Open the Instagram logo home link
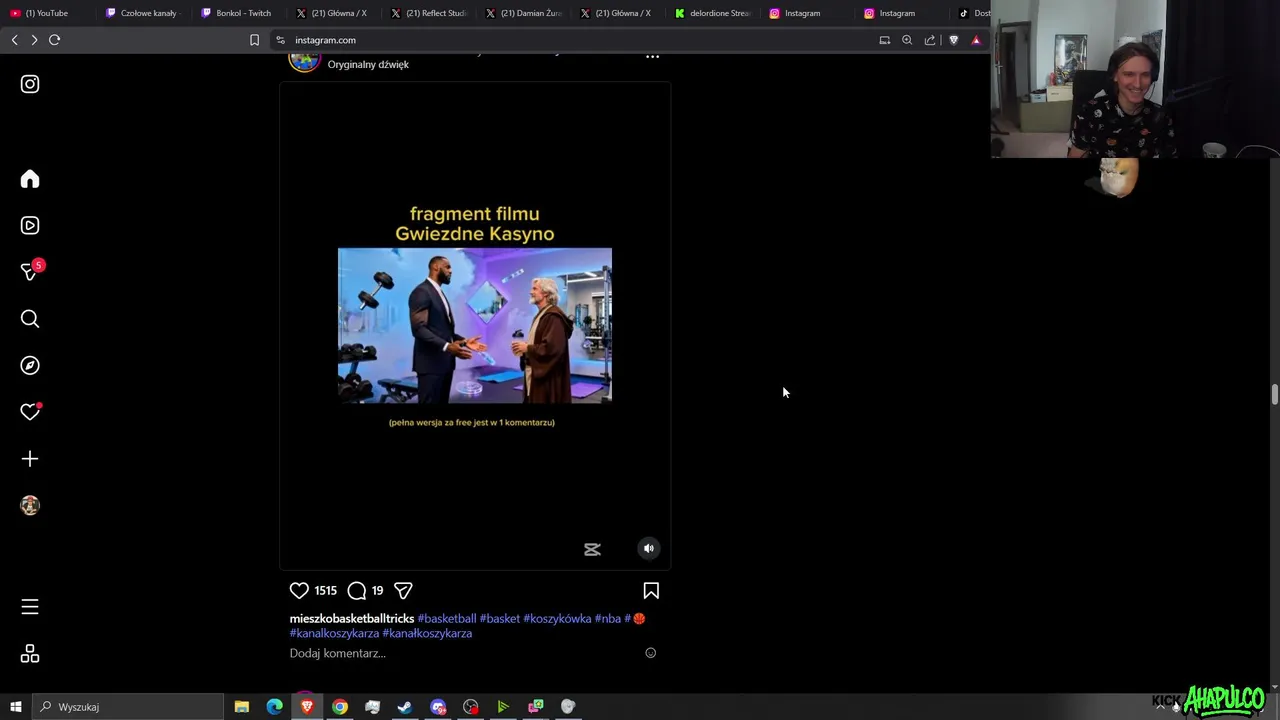This screenshot has height=720, width=1280. [x=30, y=84]
